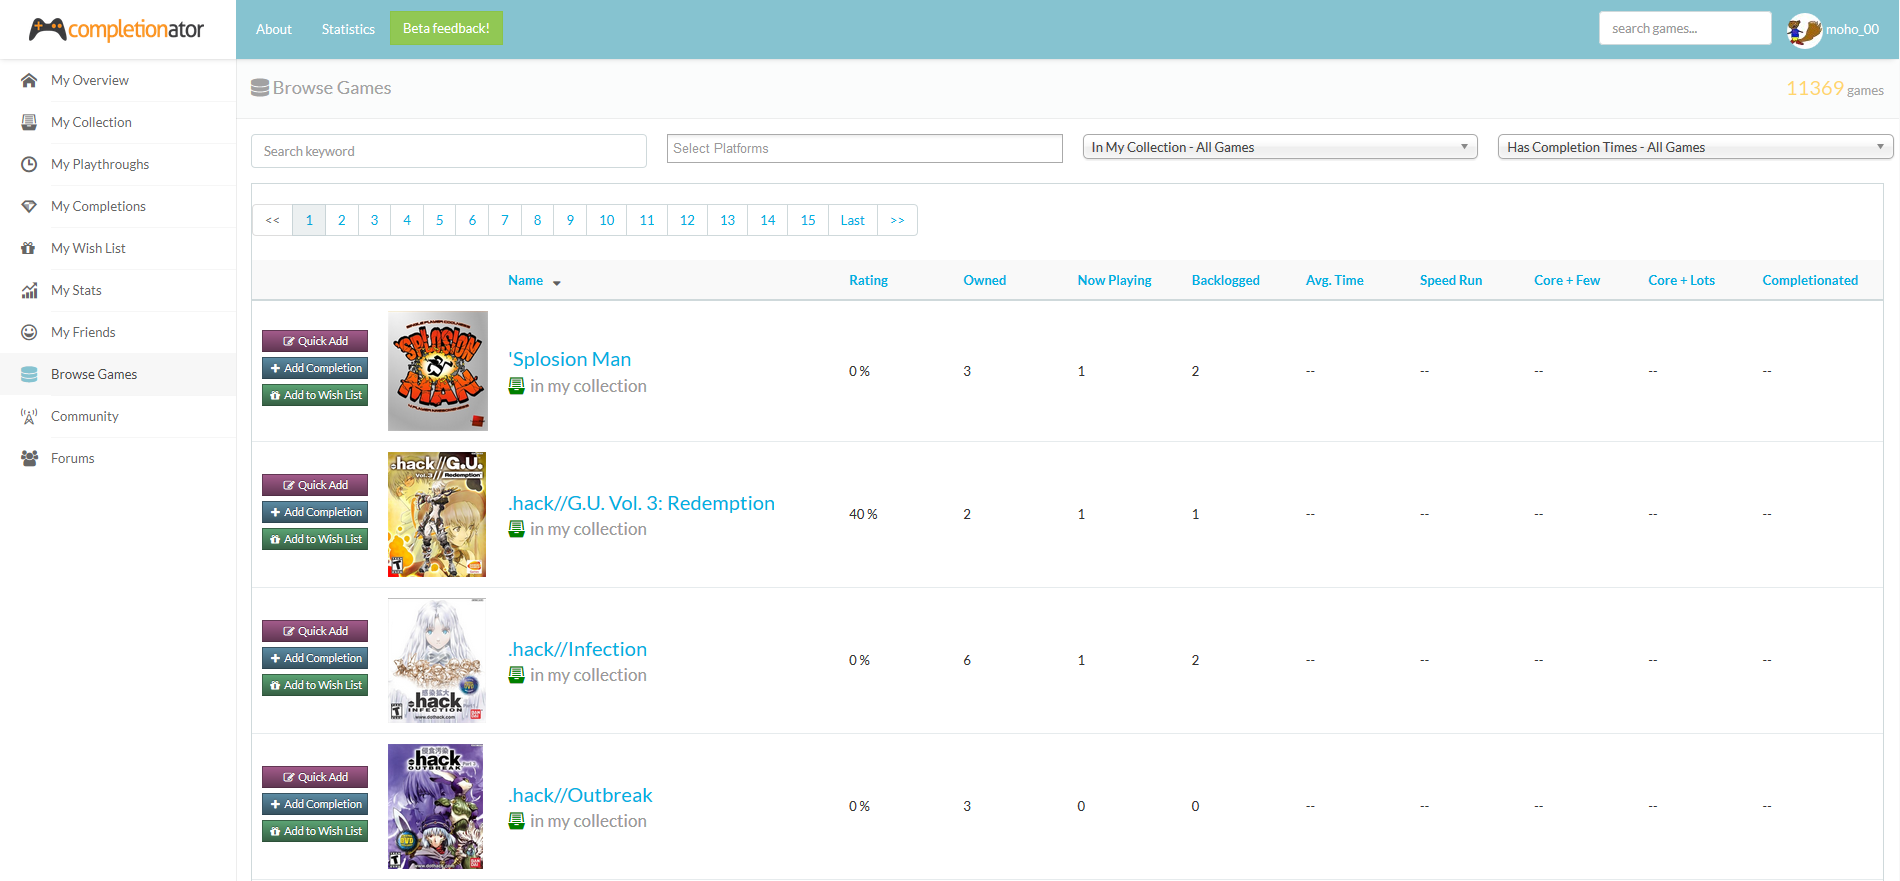1900x881 pixels.
Task: Open the 'Splosion Man game link
Action: point(570,359)
